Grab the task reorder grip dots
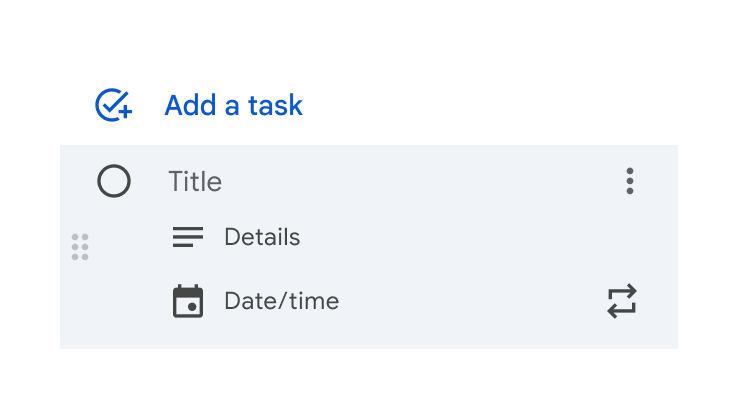This screenshot has width=739, height=415. point(80,247)
